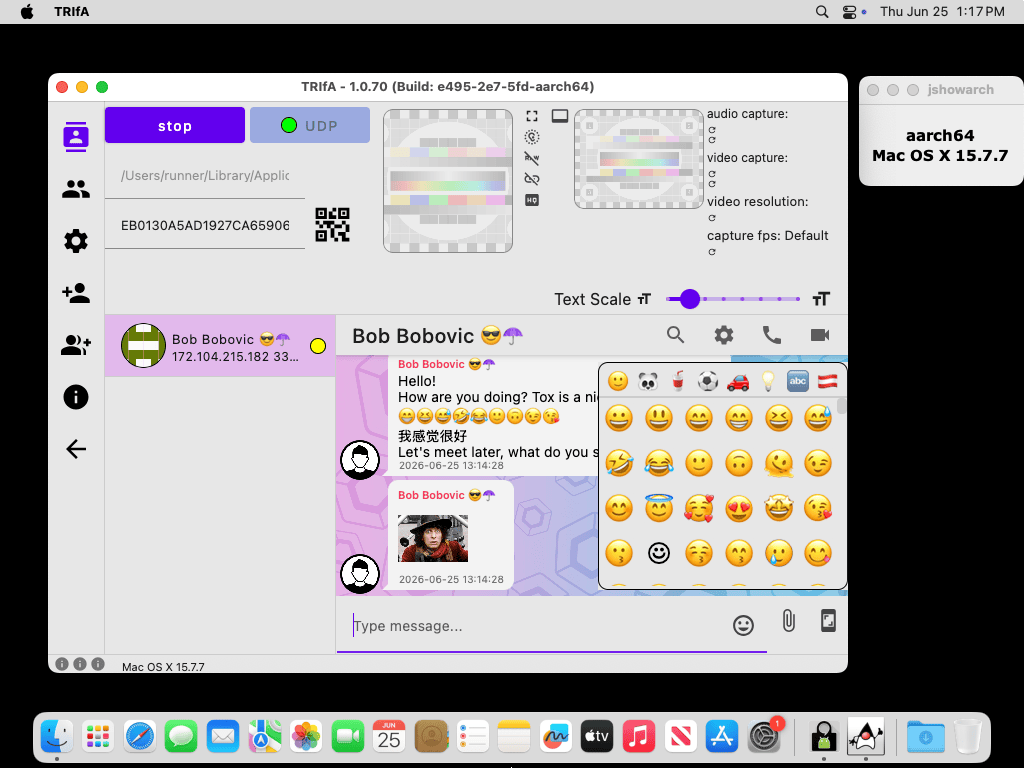1024x768 pixels.
Task: Click the small text icon by Text Scale
Action: (645, 299)
